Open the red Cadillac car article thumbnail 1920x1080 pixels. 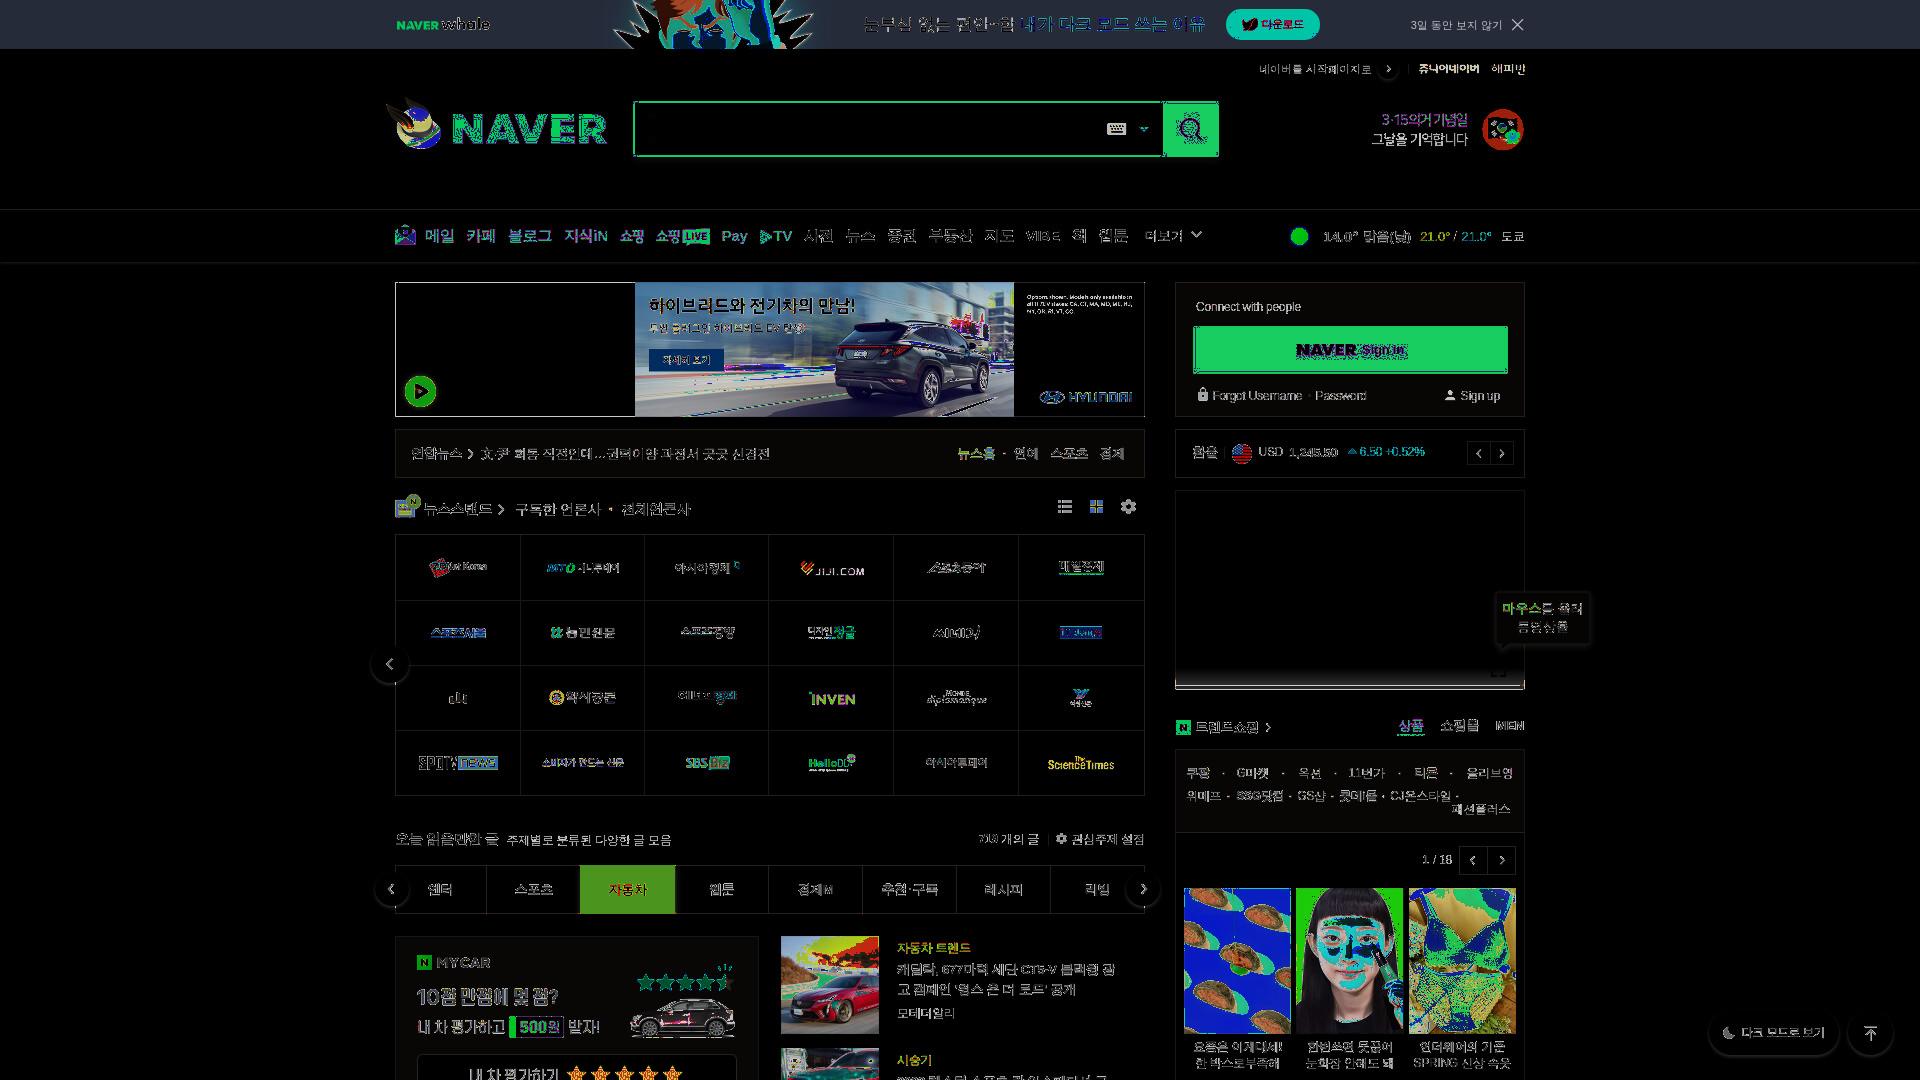(x=830, y=985)
